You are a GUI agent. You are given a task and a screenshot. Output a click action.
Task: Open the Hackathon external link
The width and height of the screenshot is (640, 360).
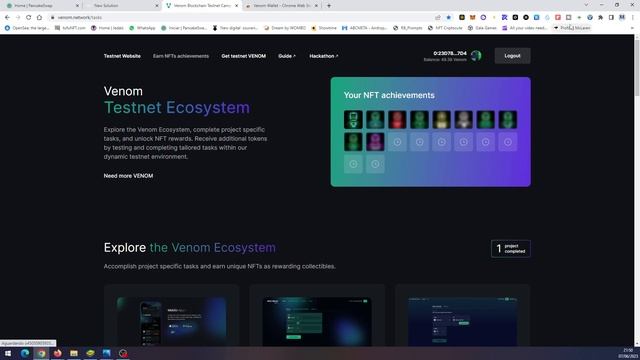click(324, 56)
